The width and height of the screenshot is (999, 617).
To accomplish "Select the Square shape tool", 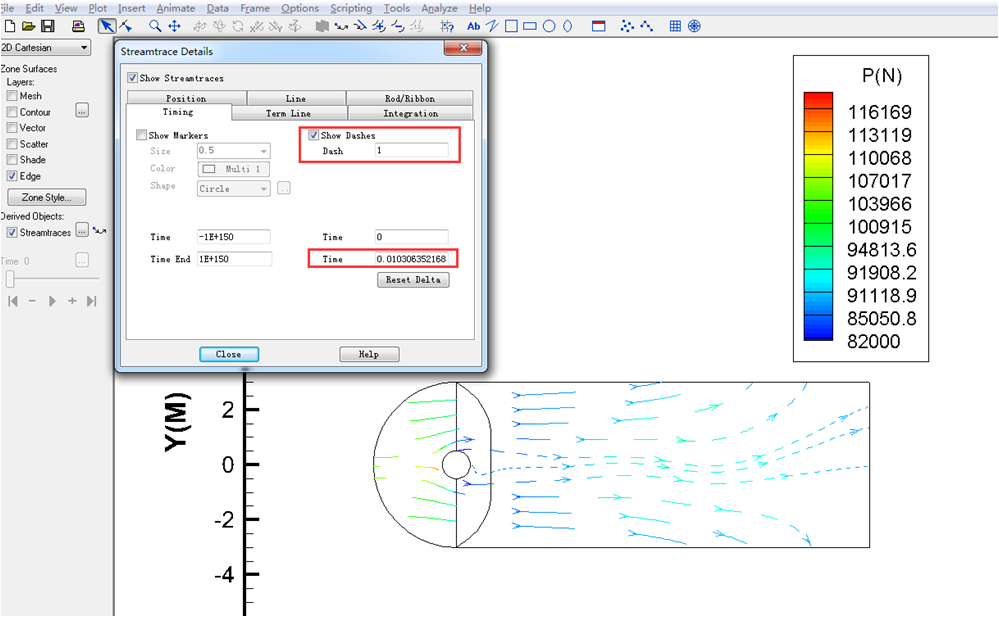I will pyautogui.click(x=511, y=26).
